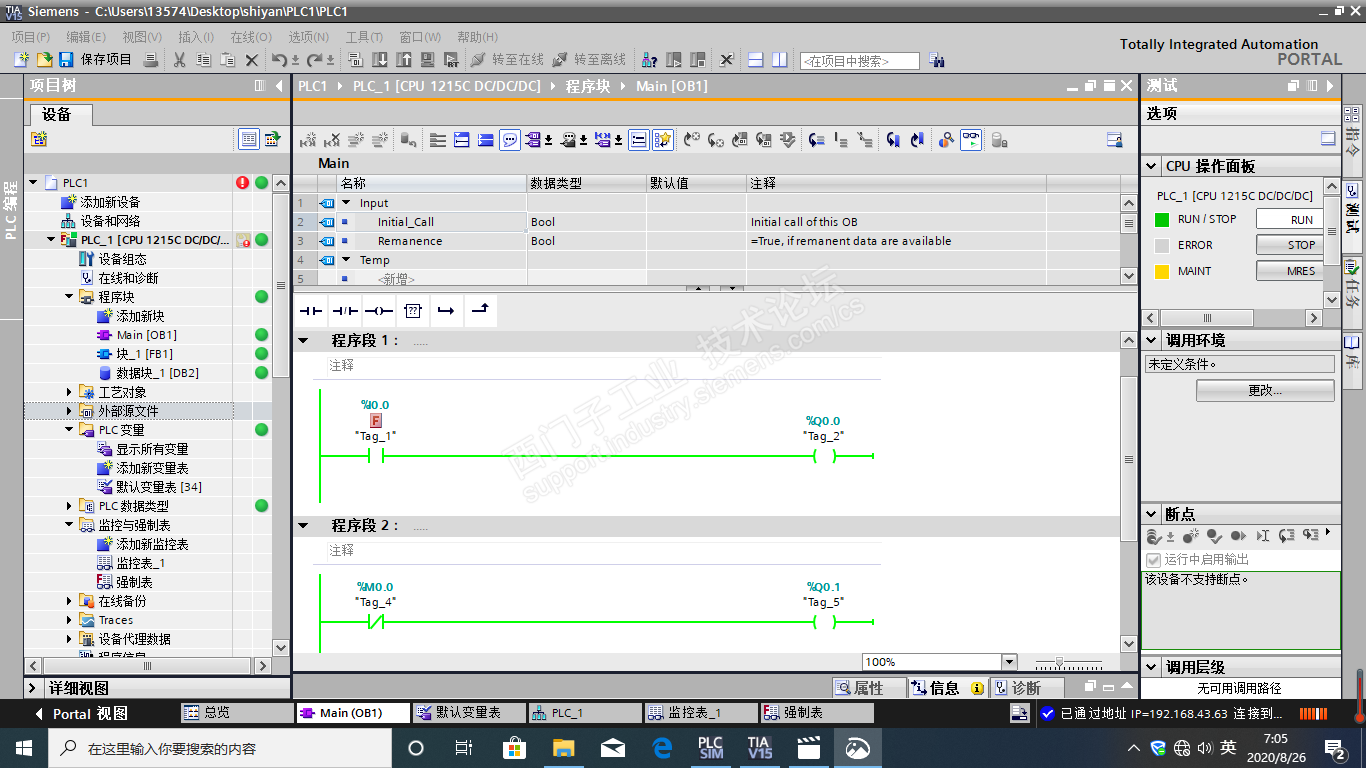Insert a normally open contact instruction
This screenshot has width=1366, height=768.
point(311,311)
